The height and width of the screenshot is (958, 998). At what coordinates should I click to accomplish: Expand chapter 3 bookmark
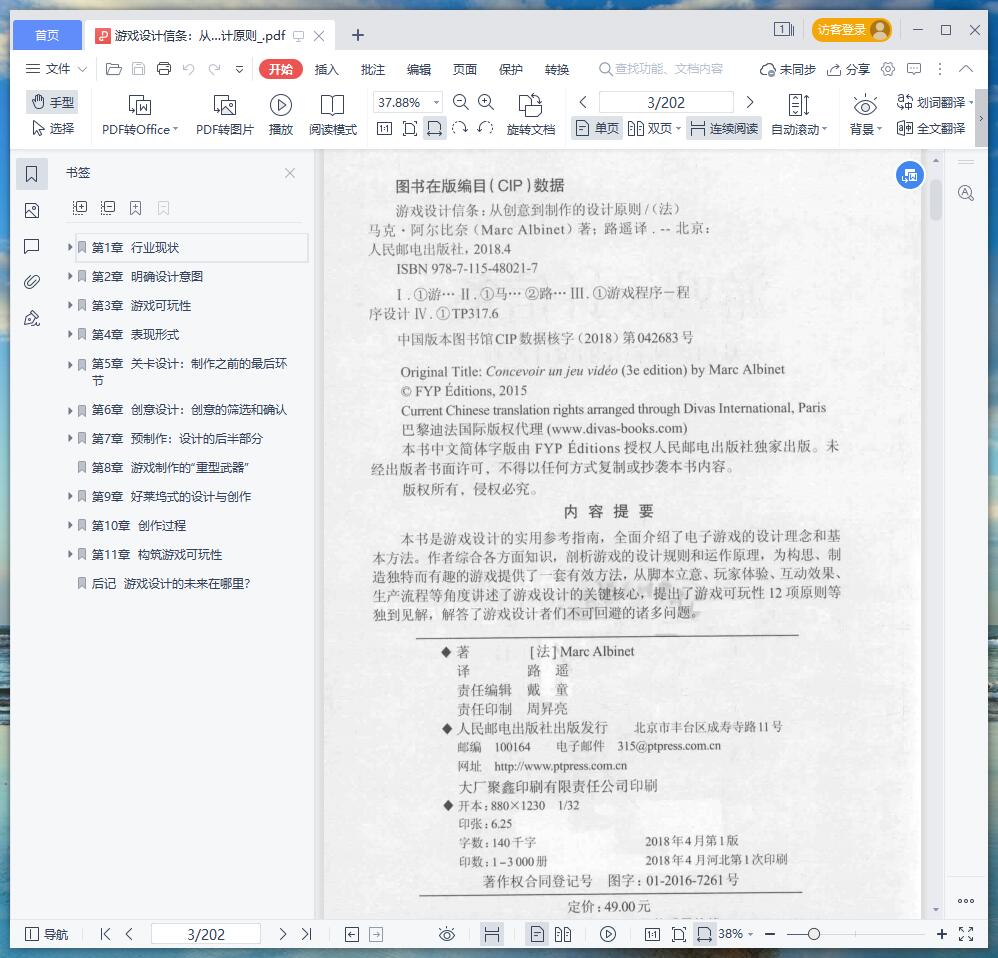pos(70,306)
